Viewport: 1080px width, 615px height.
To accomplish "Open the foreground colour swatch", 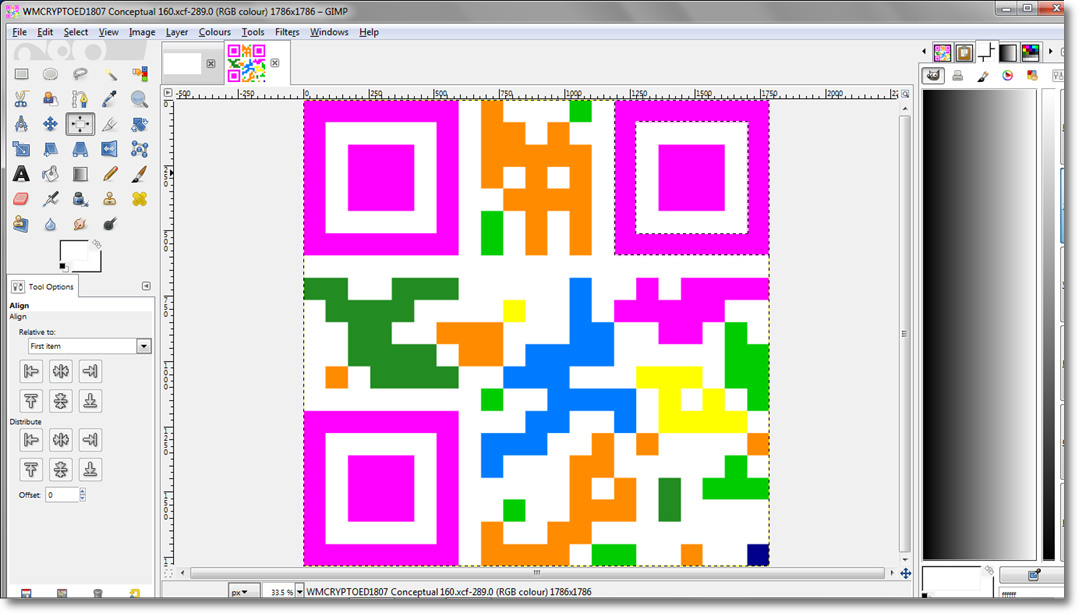I will [x=72, y=250].
